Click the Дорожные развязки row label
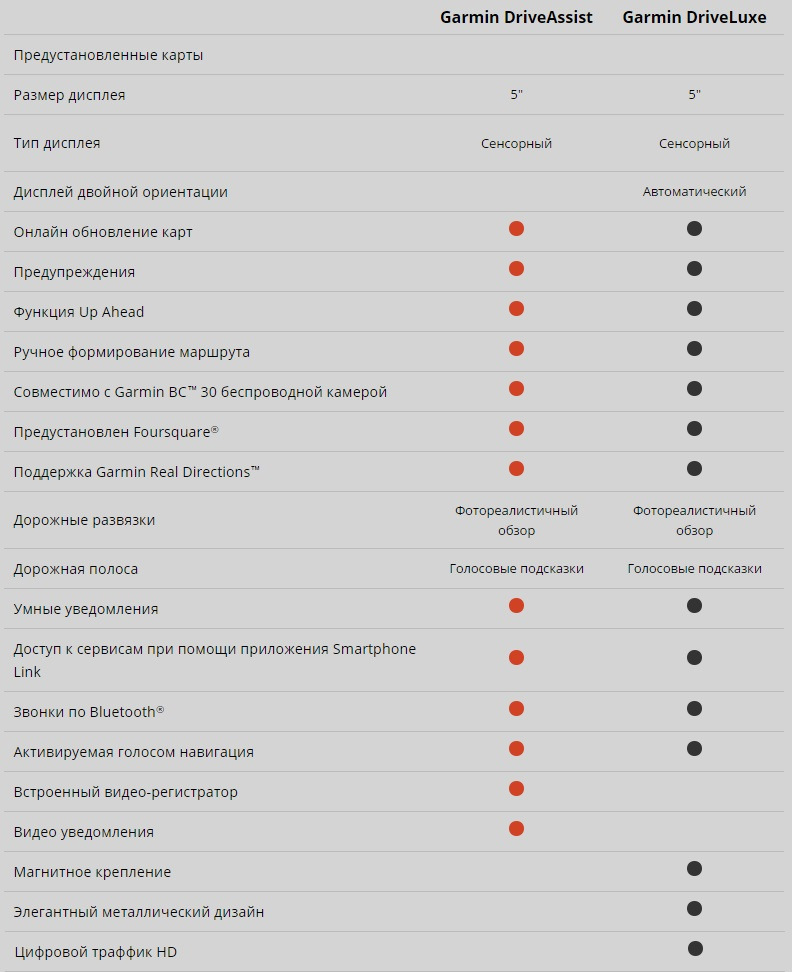This screenshot has height=972, width=792. click(84, 520)
